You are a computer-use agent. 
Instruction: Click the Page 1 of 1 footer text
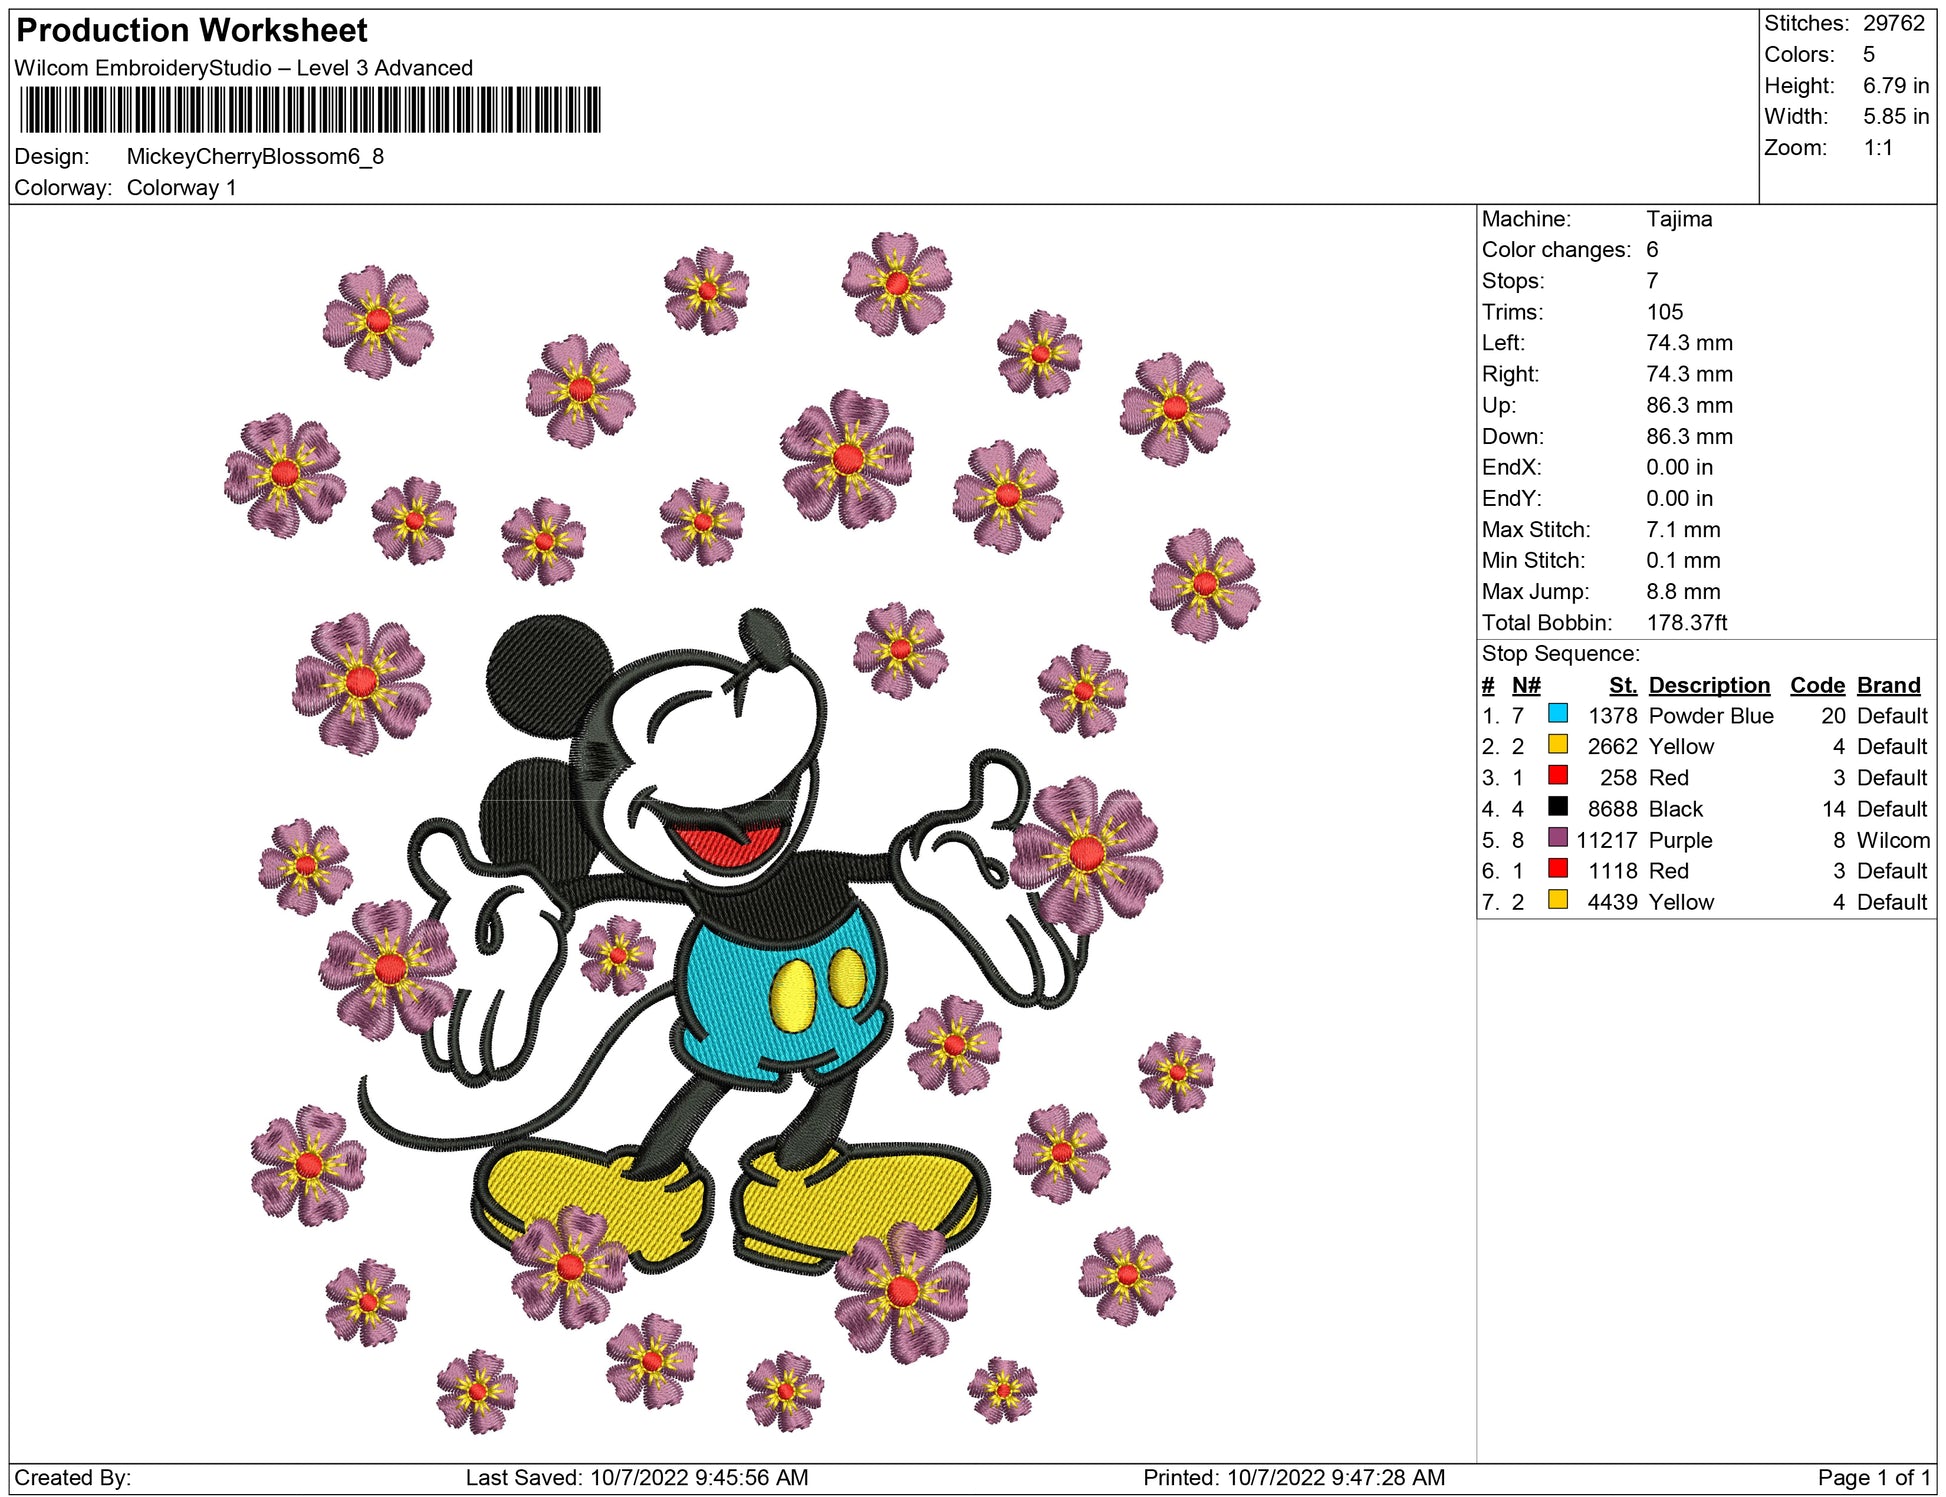(1873, 1477)
